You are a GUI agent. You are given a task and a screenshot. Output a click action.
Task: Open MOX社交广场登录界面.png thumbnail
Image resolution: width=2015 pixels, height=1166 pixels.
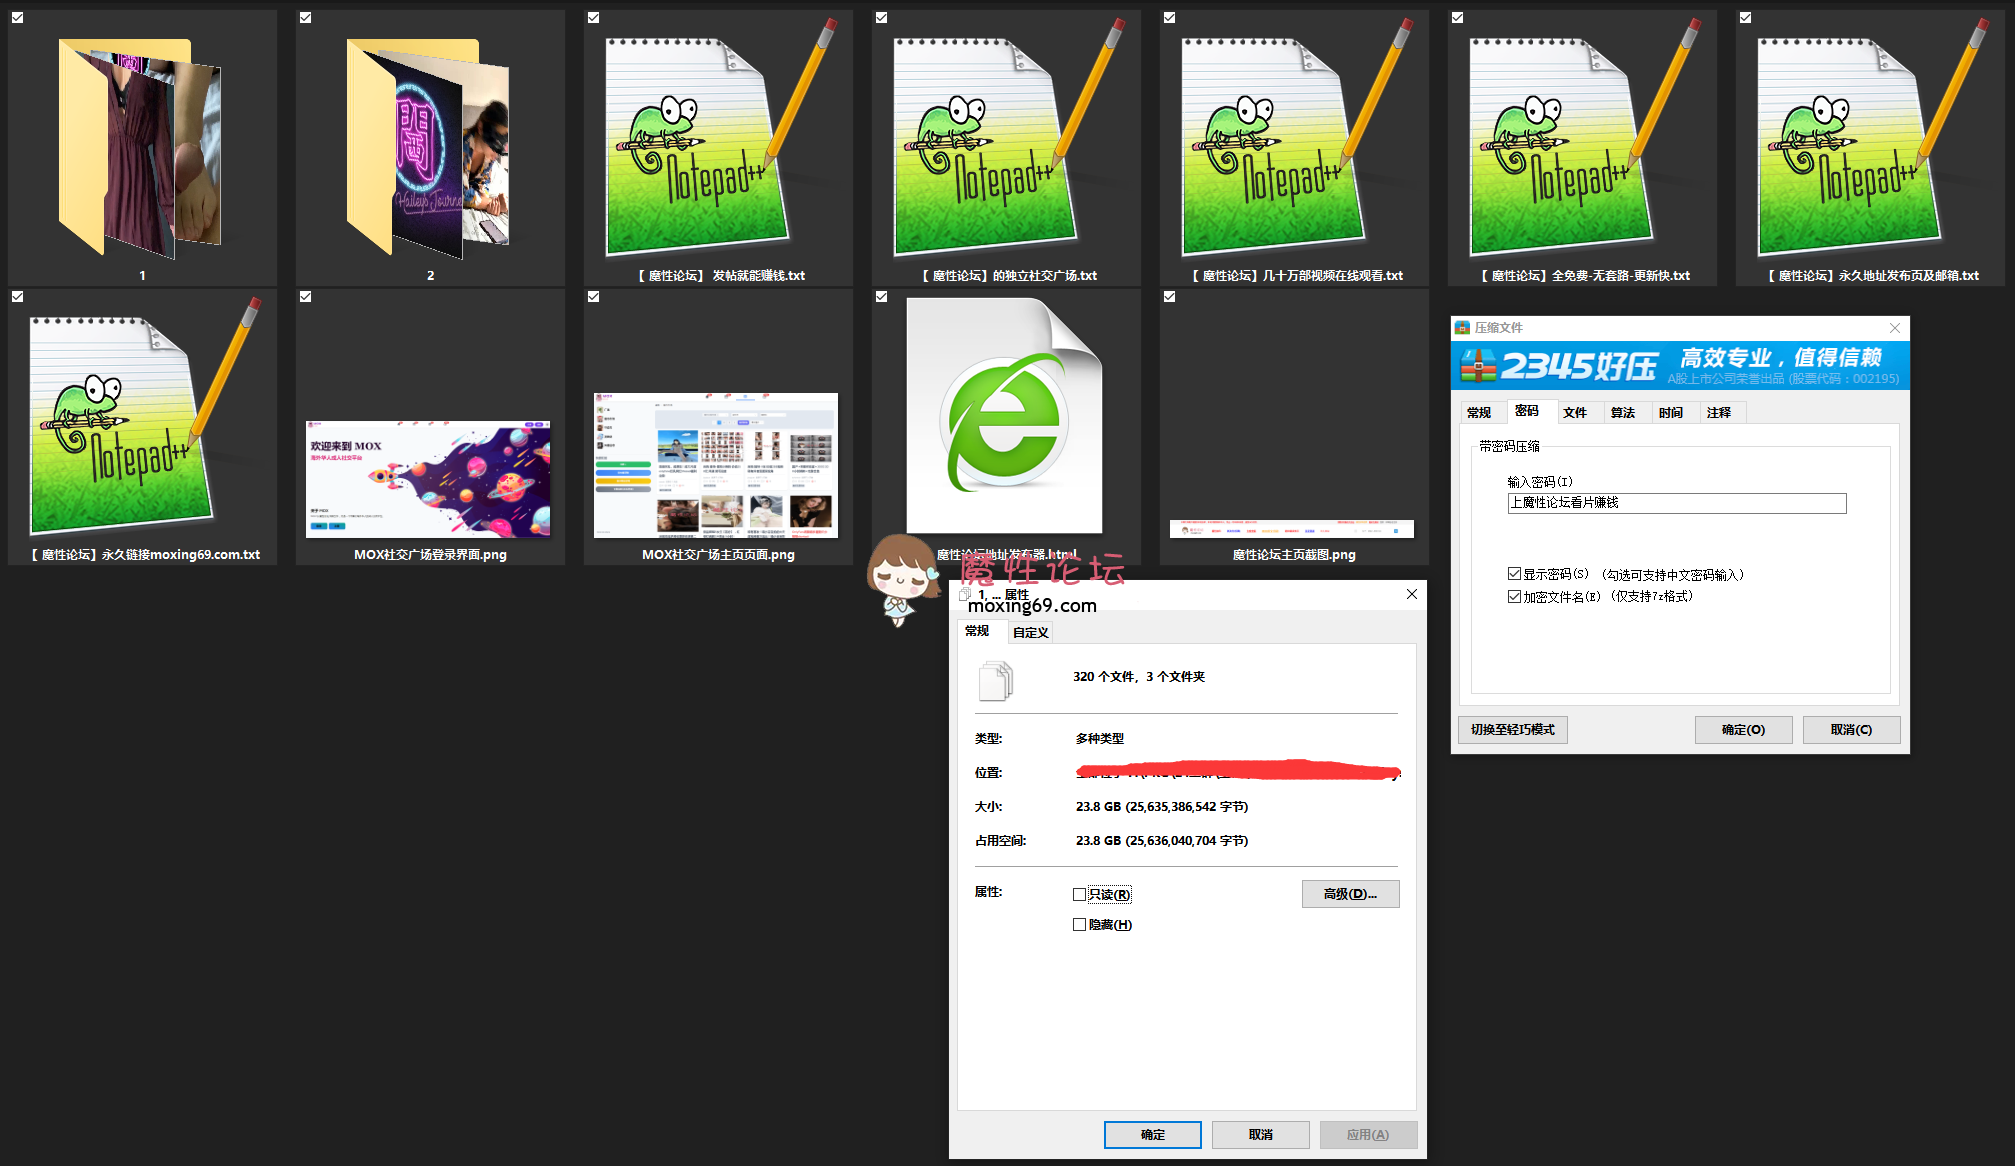click(428, 479)
